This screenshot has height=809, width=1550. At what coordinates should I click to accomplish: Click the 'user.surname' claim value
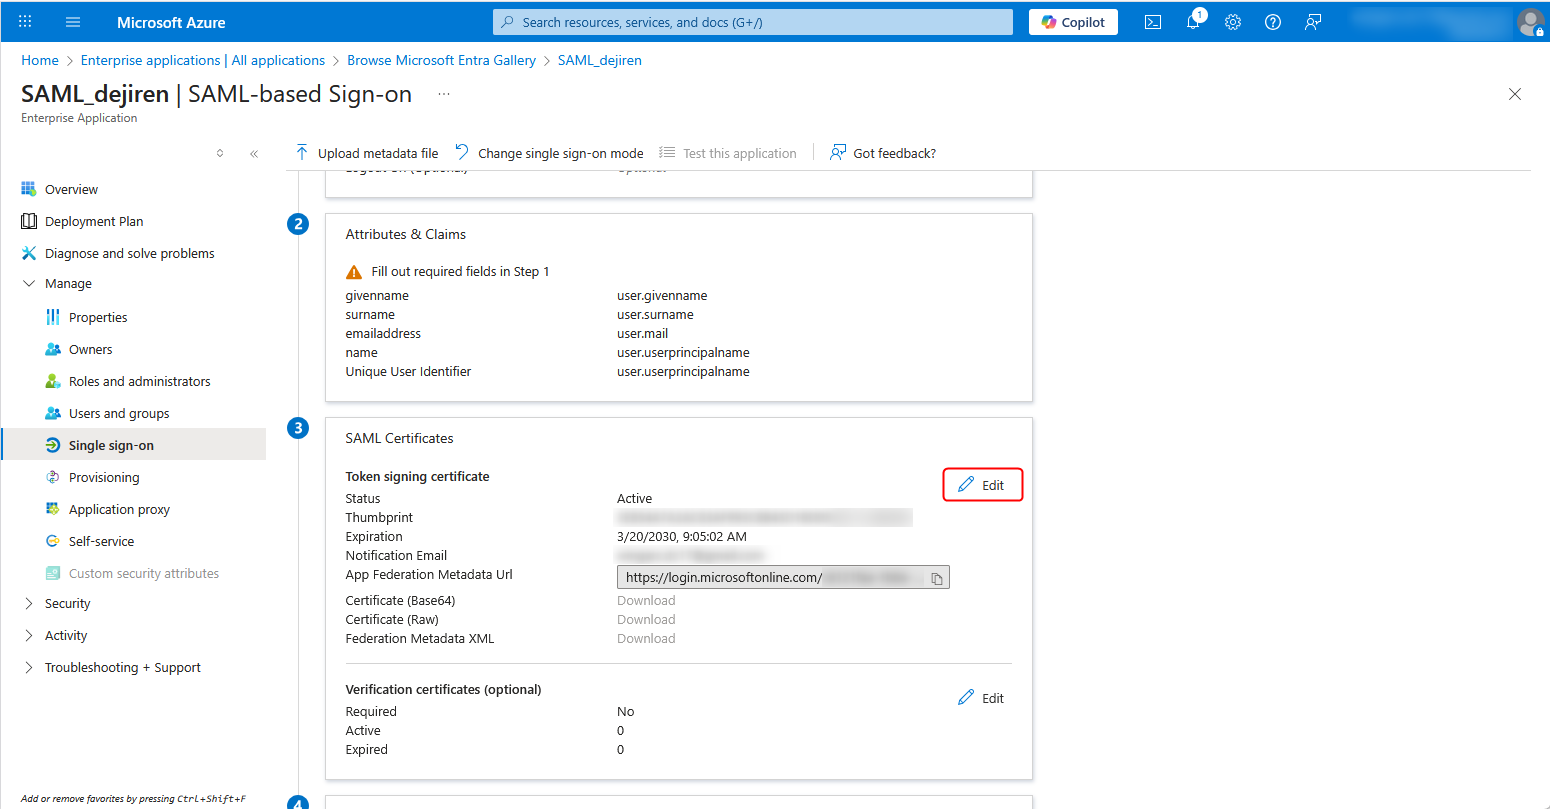click(x=655, y=315)
